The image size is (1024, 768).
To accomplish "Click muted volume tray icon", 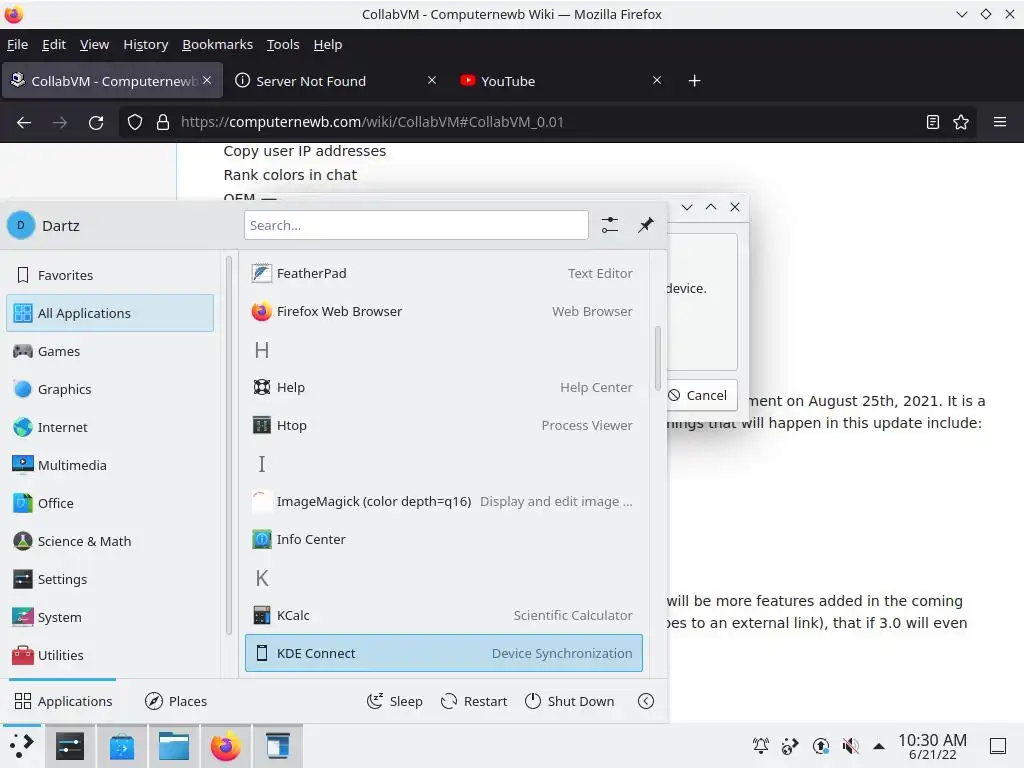I will coord(850,745).
